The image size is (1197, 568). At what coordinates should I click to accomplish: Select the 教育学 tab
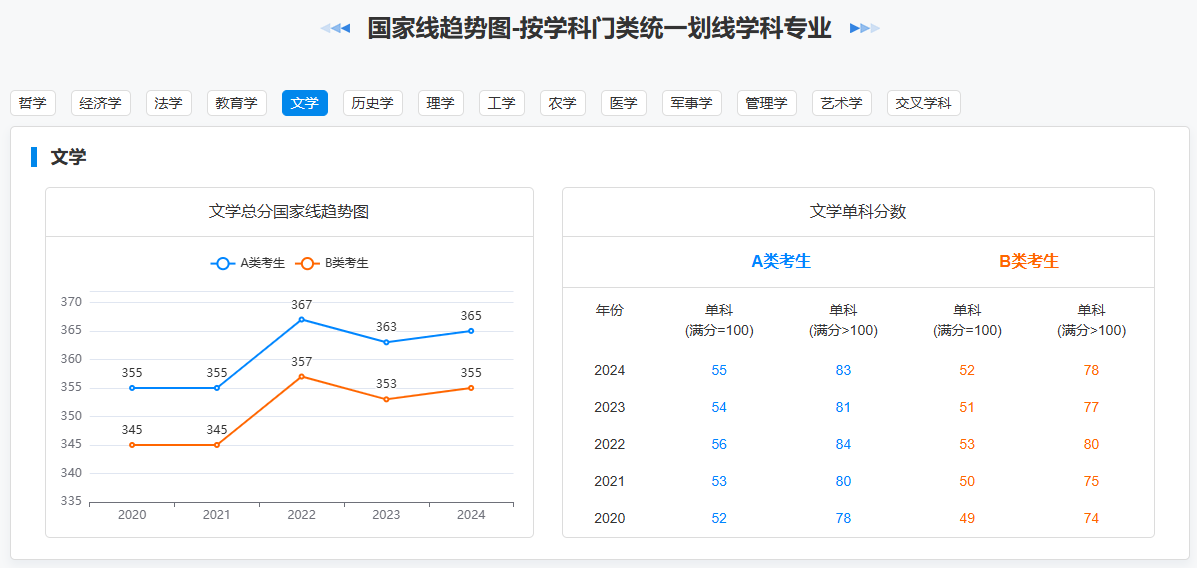(x=237, y=103)
